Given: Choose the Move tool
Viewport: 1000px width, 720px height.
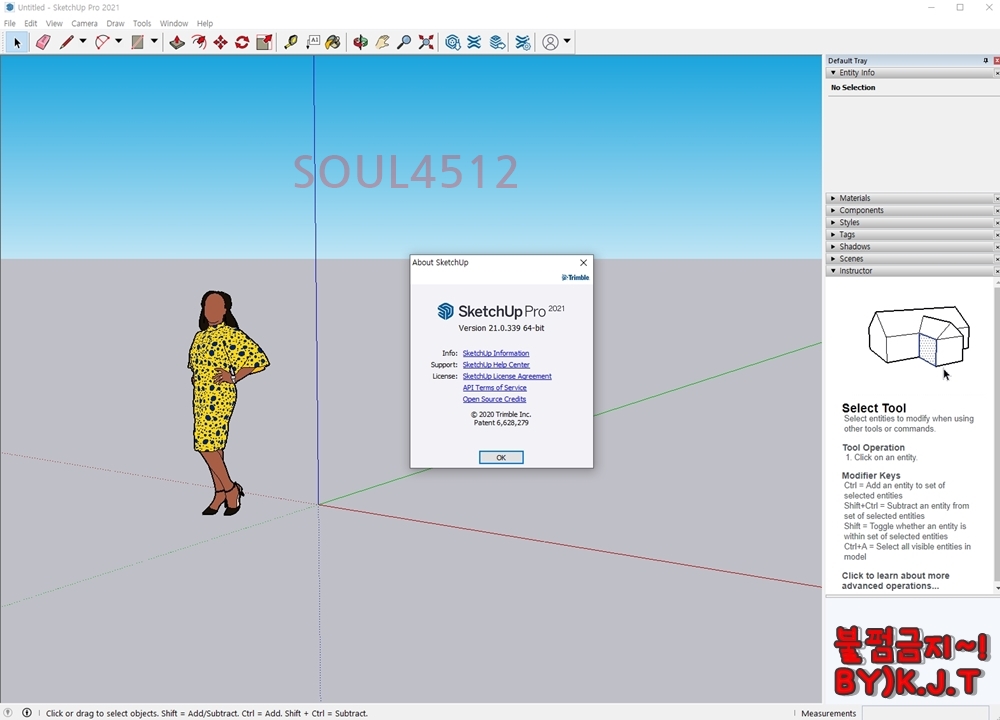Looking at the screenshot, I should [x=220, y=42].
